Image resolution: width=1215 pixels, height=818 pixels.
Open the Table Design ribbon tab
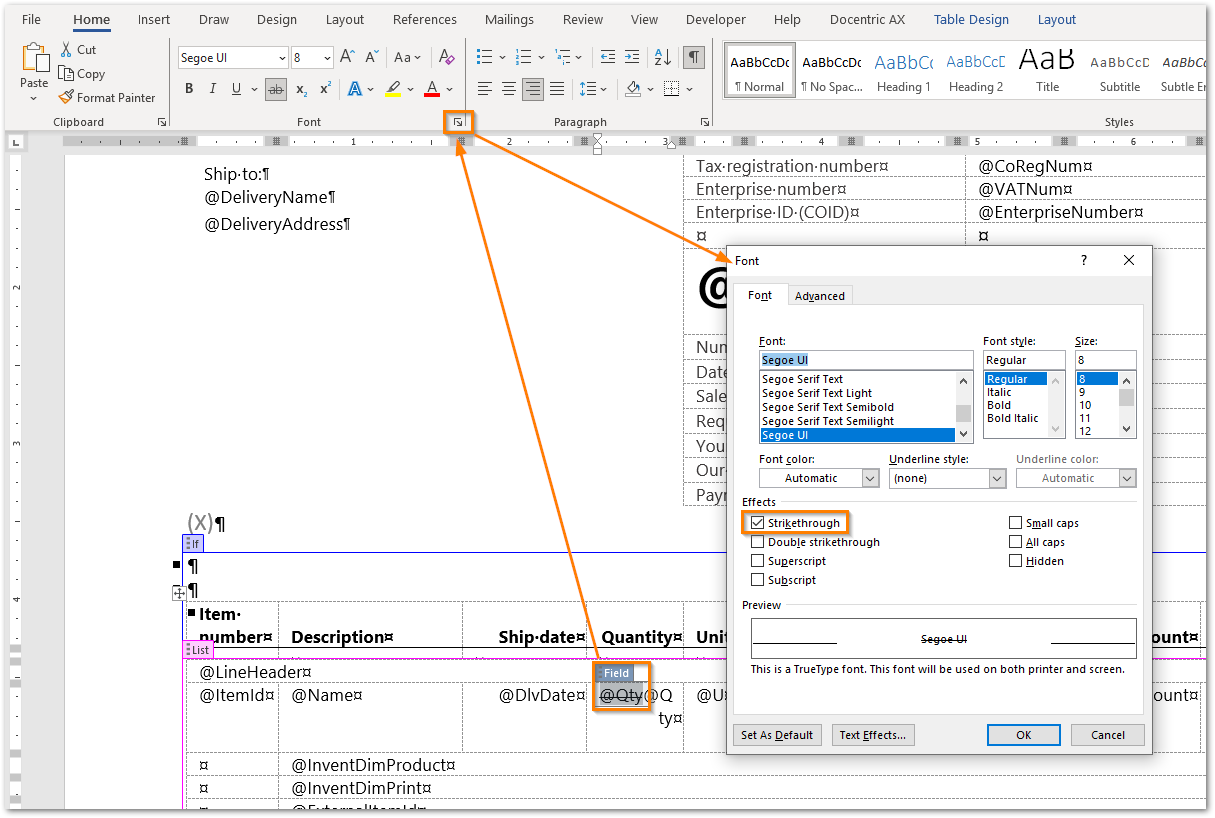pos(971,19)
